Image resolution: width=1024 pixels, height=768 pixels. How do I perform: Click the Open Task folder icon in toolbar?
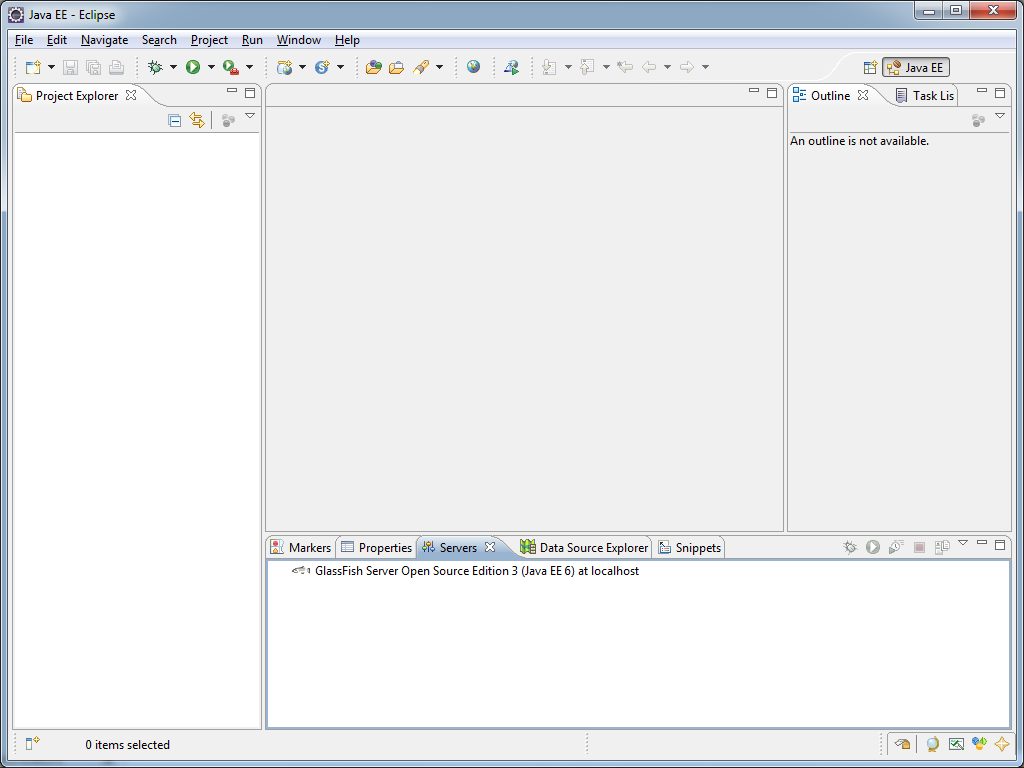[396, 67]
